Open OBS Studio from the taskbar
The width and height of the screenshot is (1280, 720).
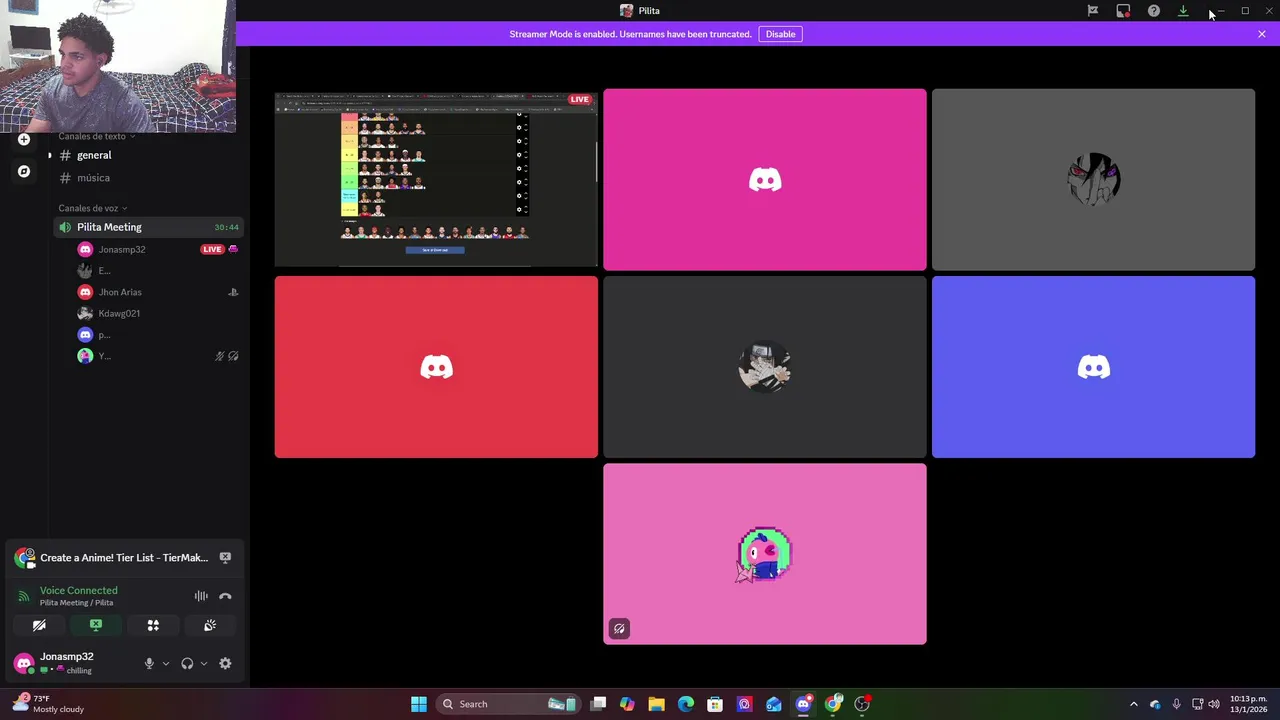pyautogui.click(x=862, y=704)
